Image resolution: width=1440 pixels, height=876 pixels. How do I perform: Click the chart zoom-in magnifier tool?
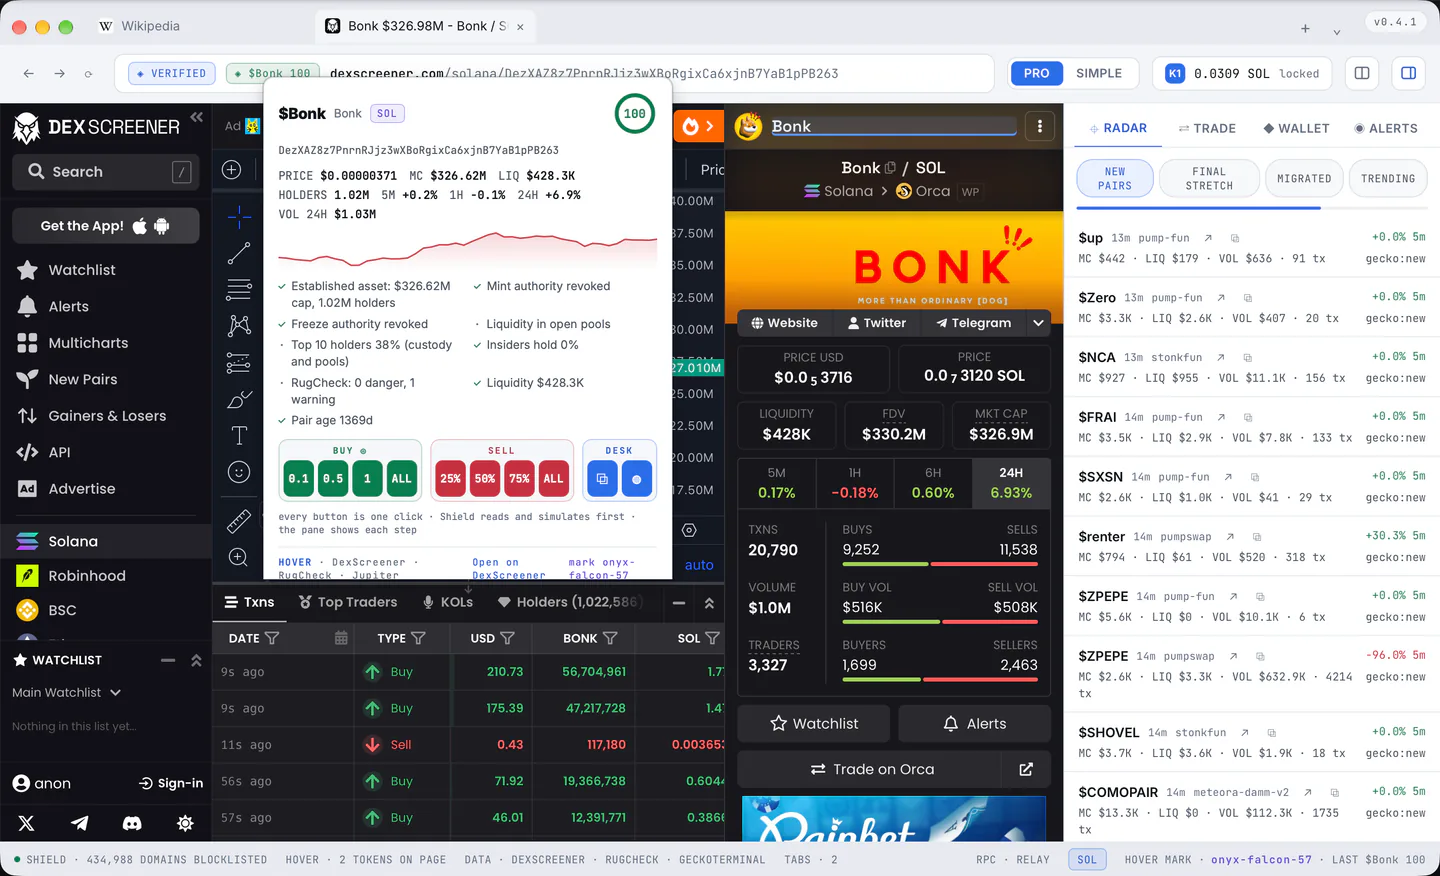point(238,557)
